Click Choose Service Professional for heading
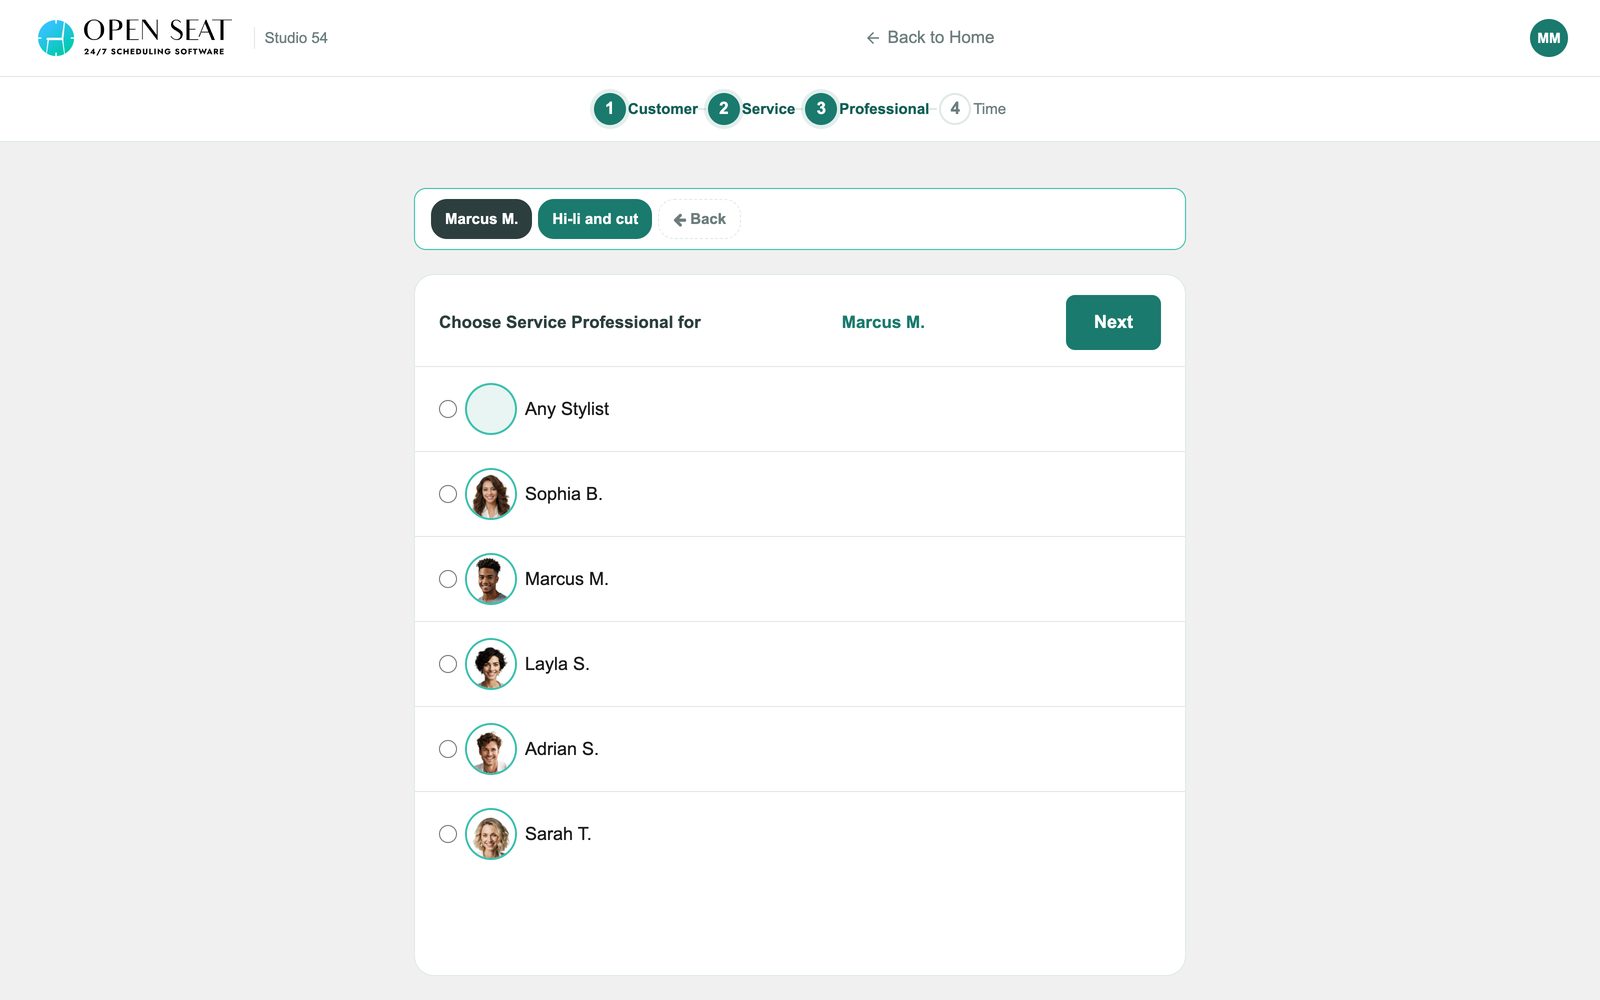1600x1000 pixels. [x=570, y=322]
